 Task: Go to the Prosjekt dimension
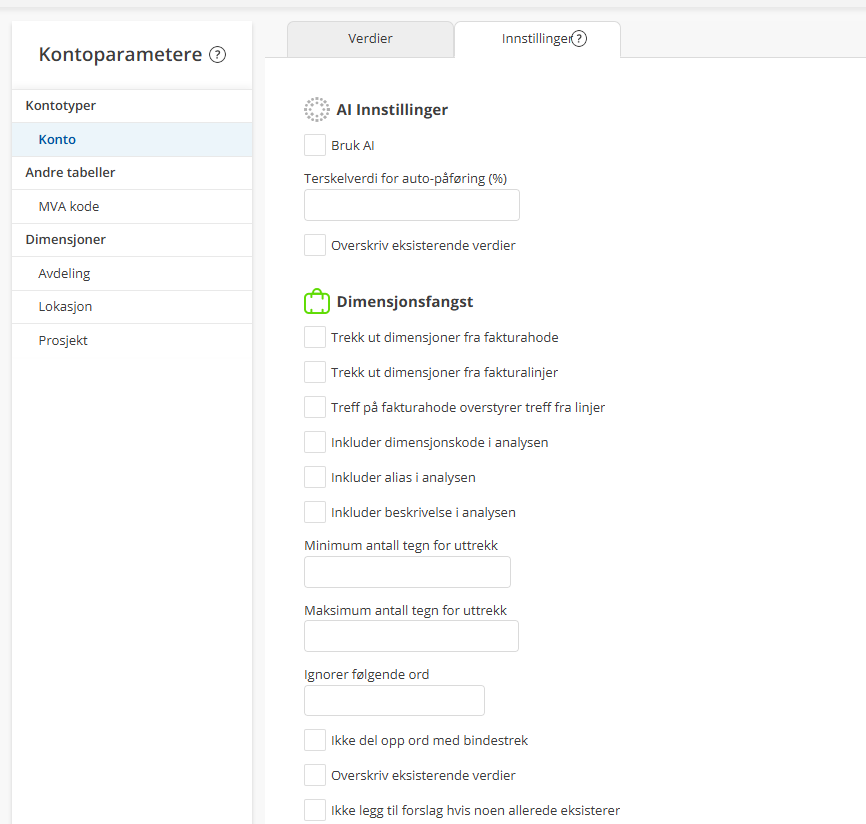63,341
